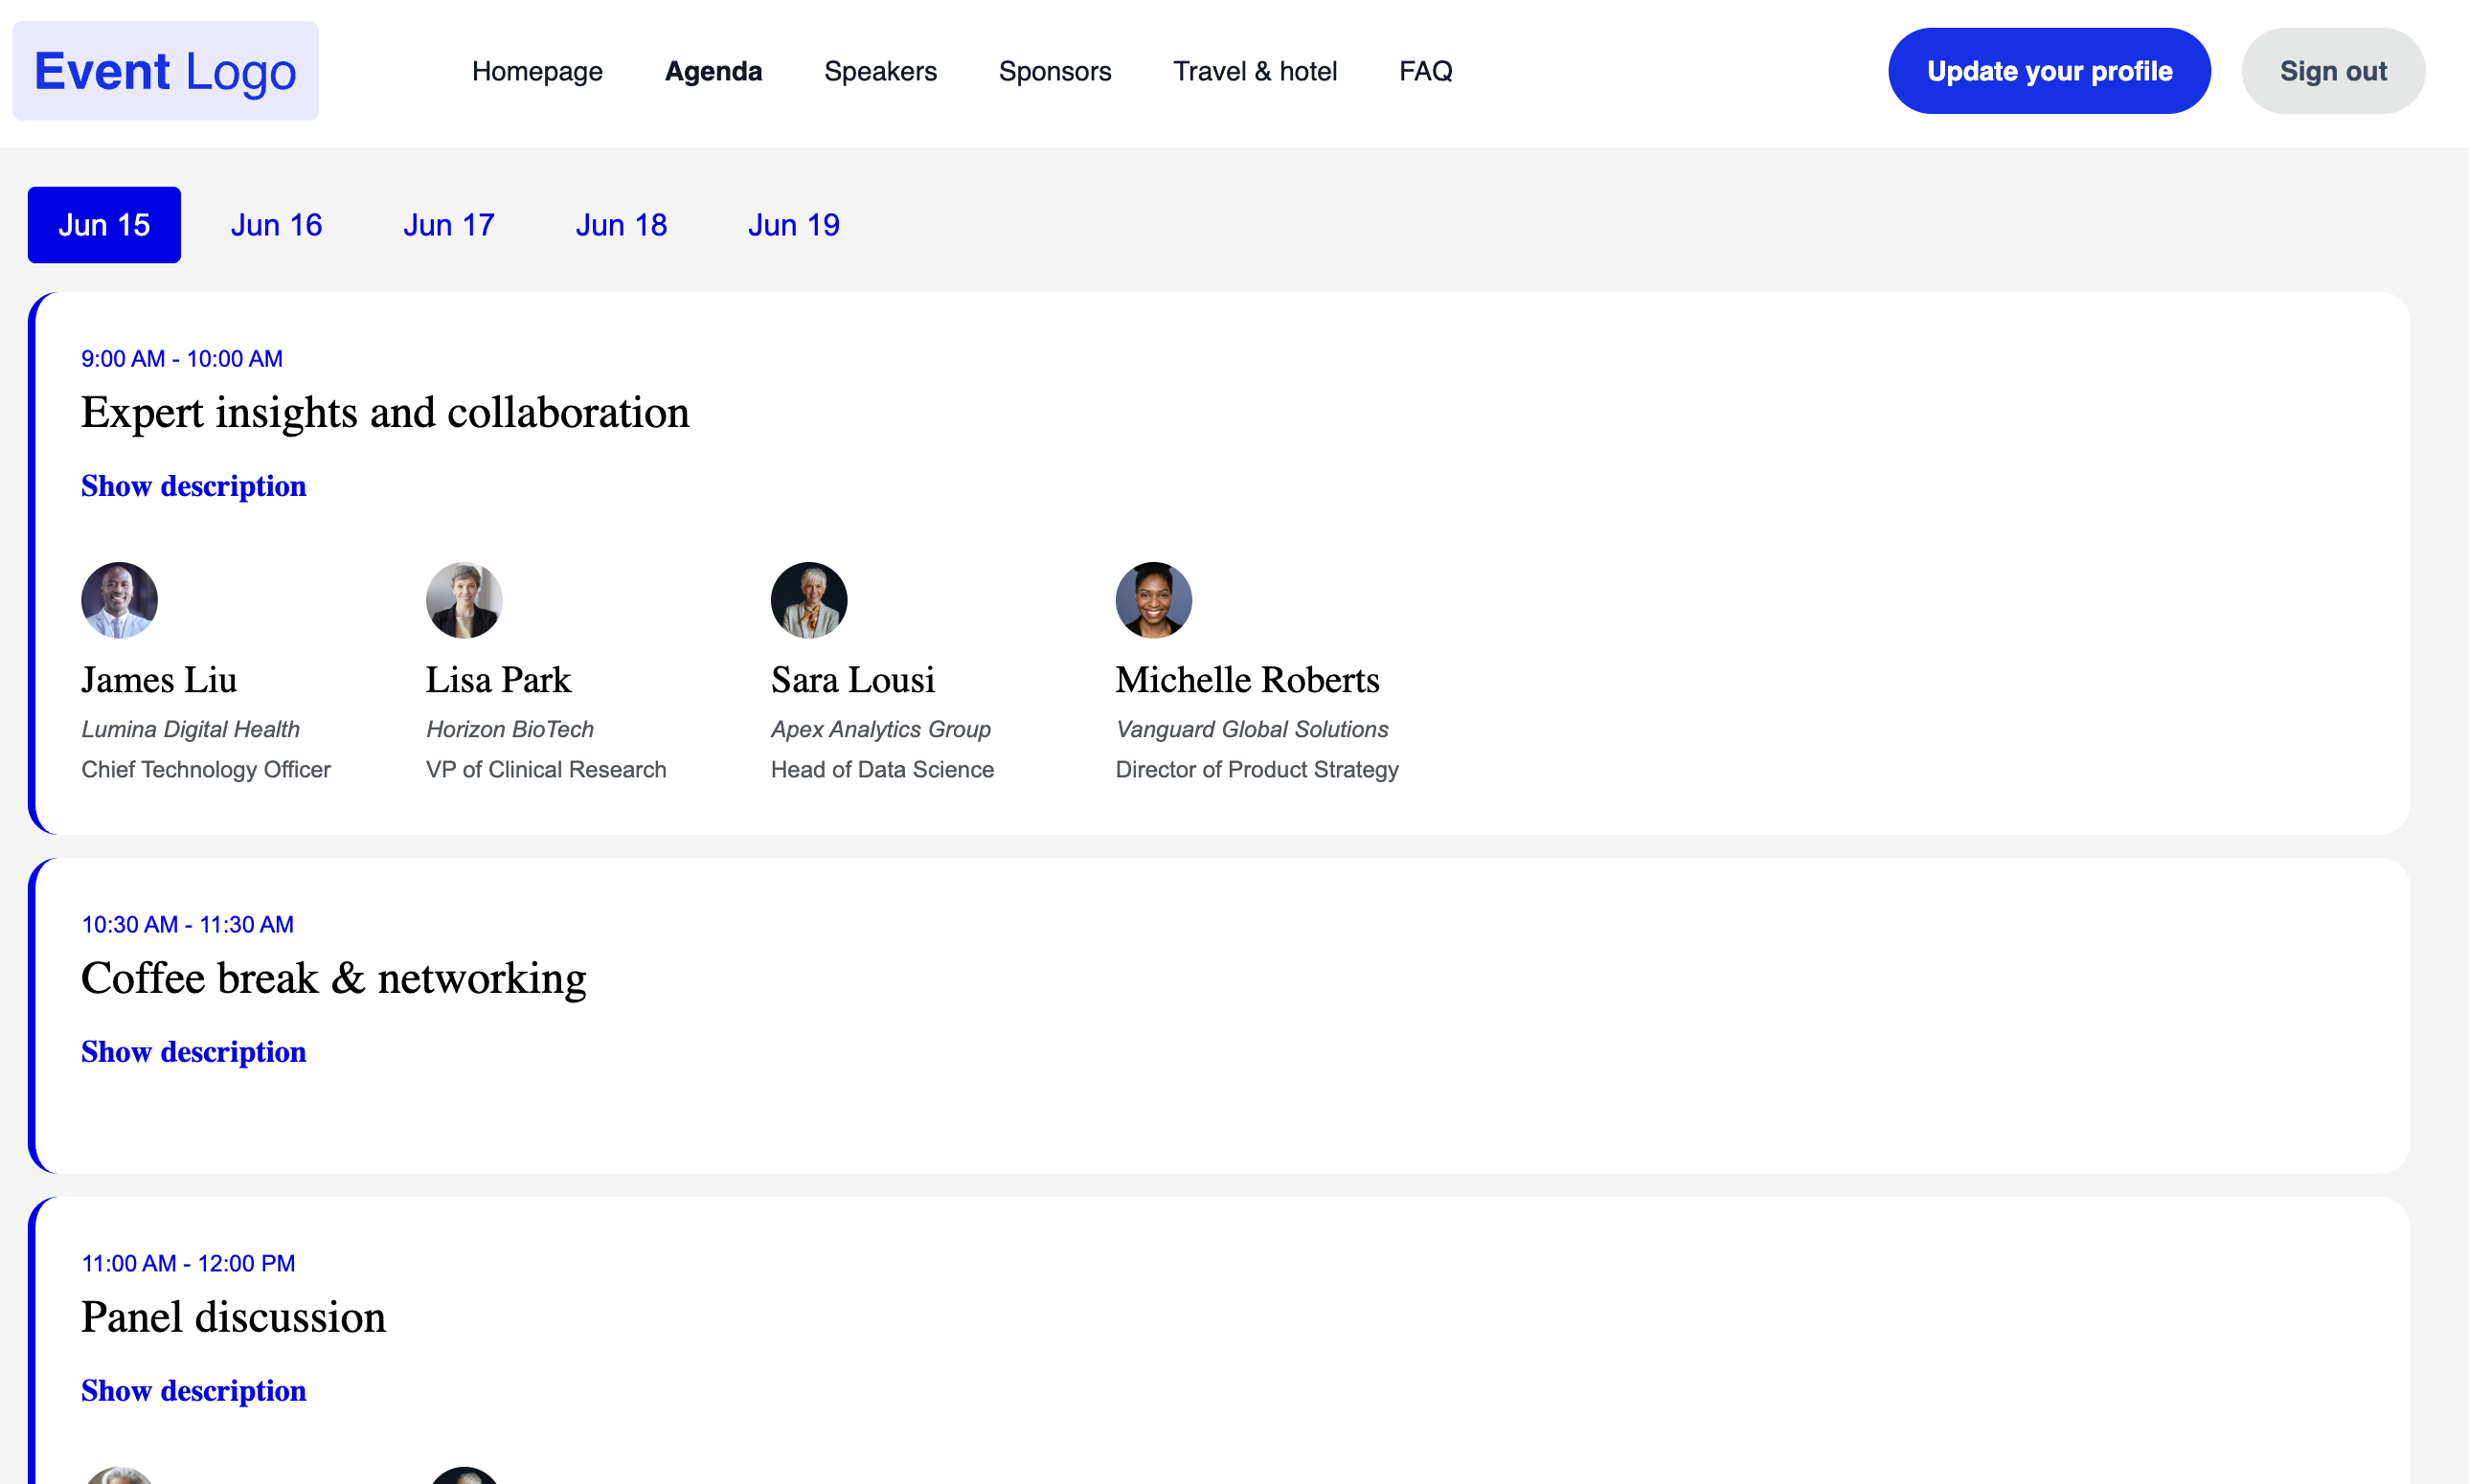Screen dimensions: 2469x1484
Task: Click the 11:00 AM - 12:00 PM time label
Action: tap(188, 1264)
